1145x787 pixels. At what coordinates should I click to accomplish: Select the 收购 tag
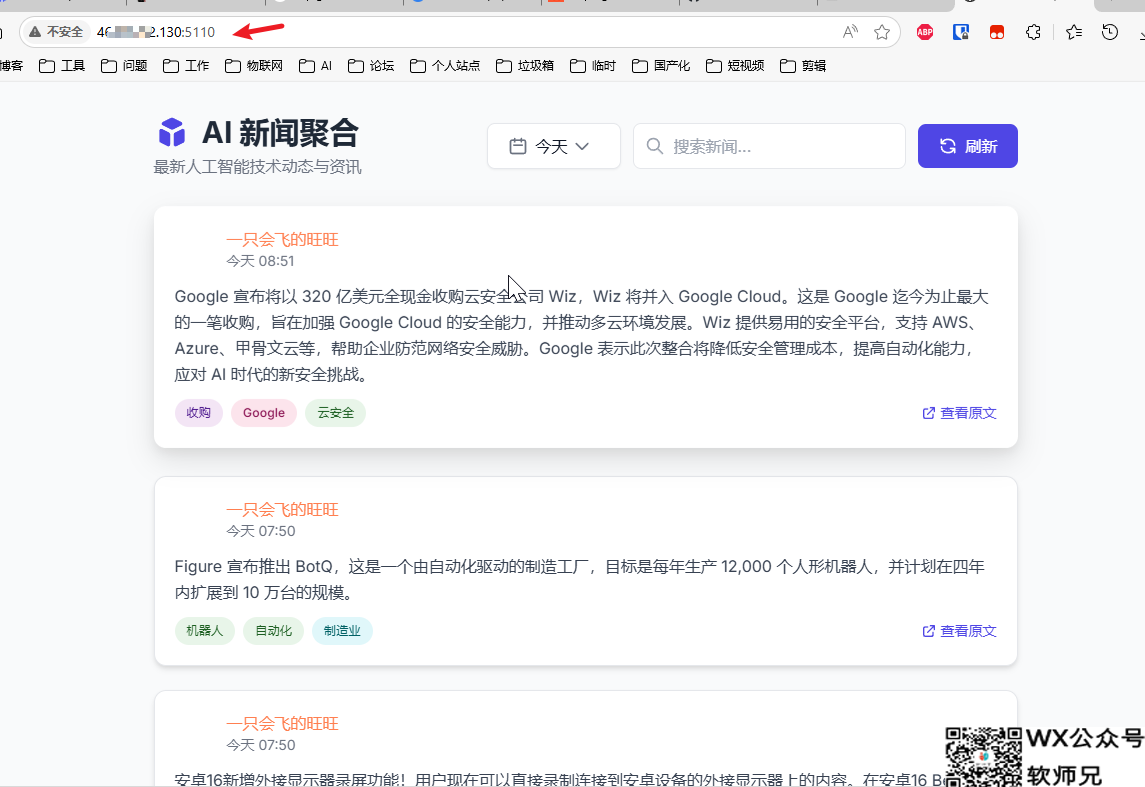[199, 412]
